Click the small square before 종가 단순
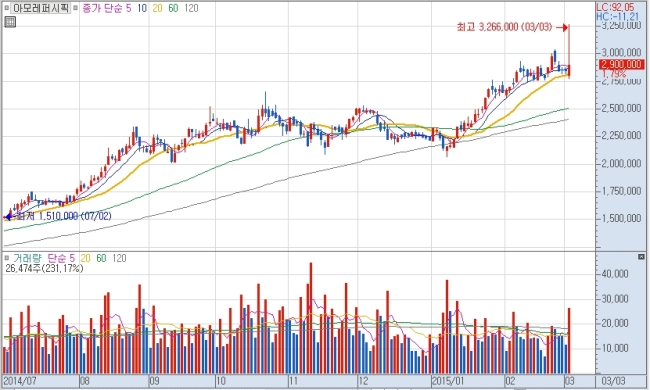 coord(76,8)
